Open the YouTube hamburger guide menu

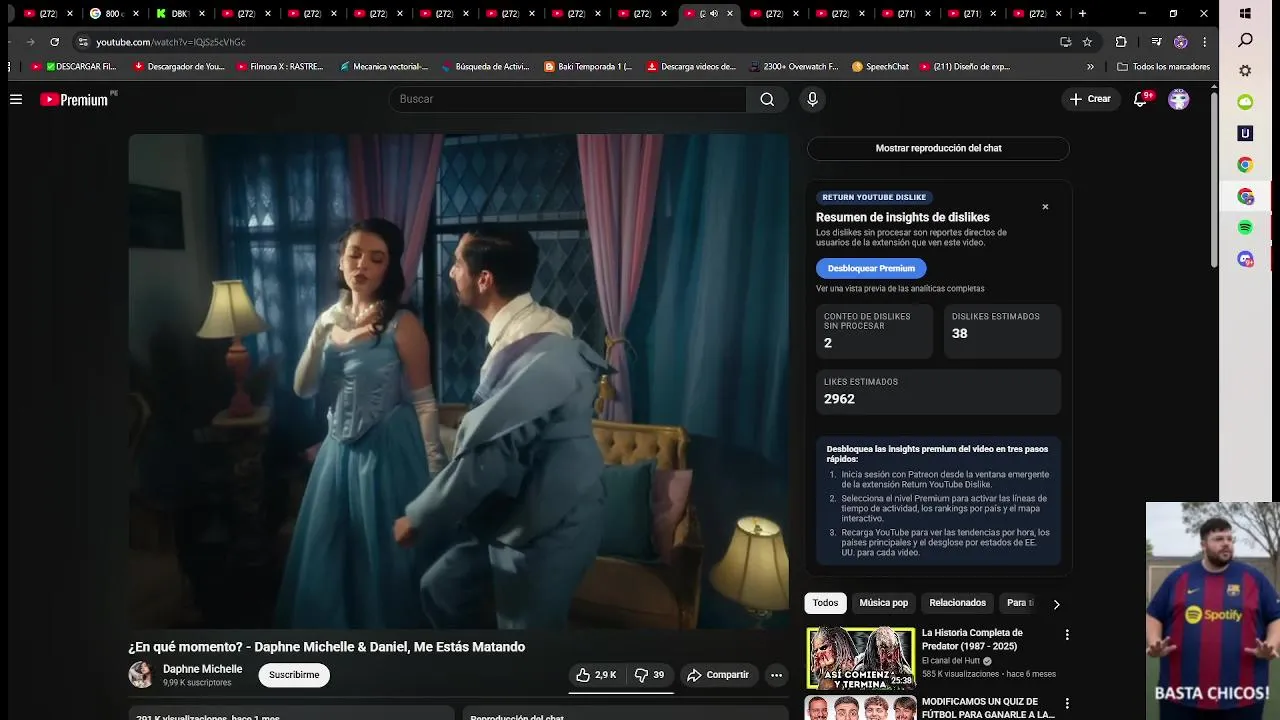16,99
